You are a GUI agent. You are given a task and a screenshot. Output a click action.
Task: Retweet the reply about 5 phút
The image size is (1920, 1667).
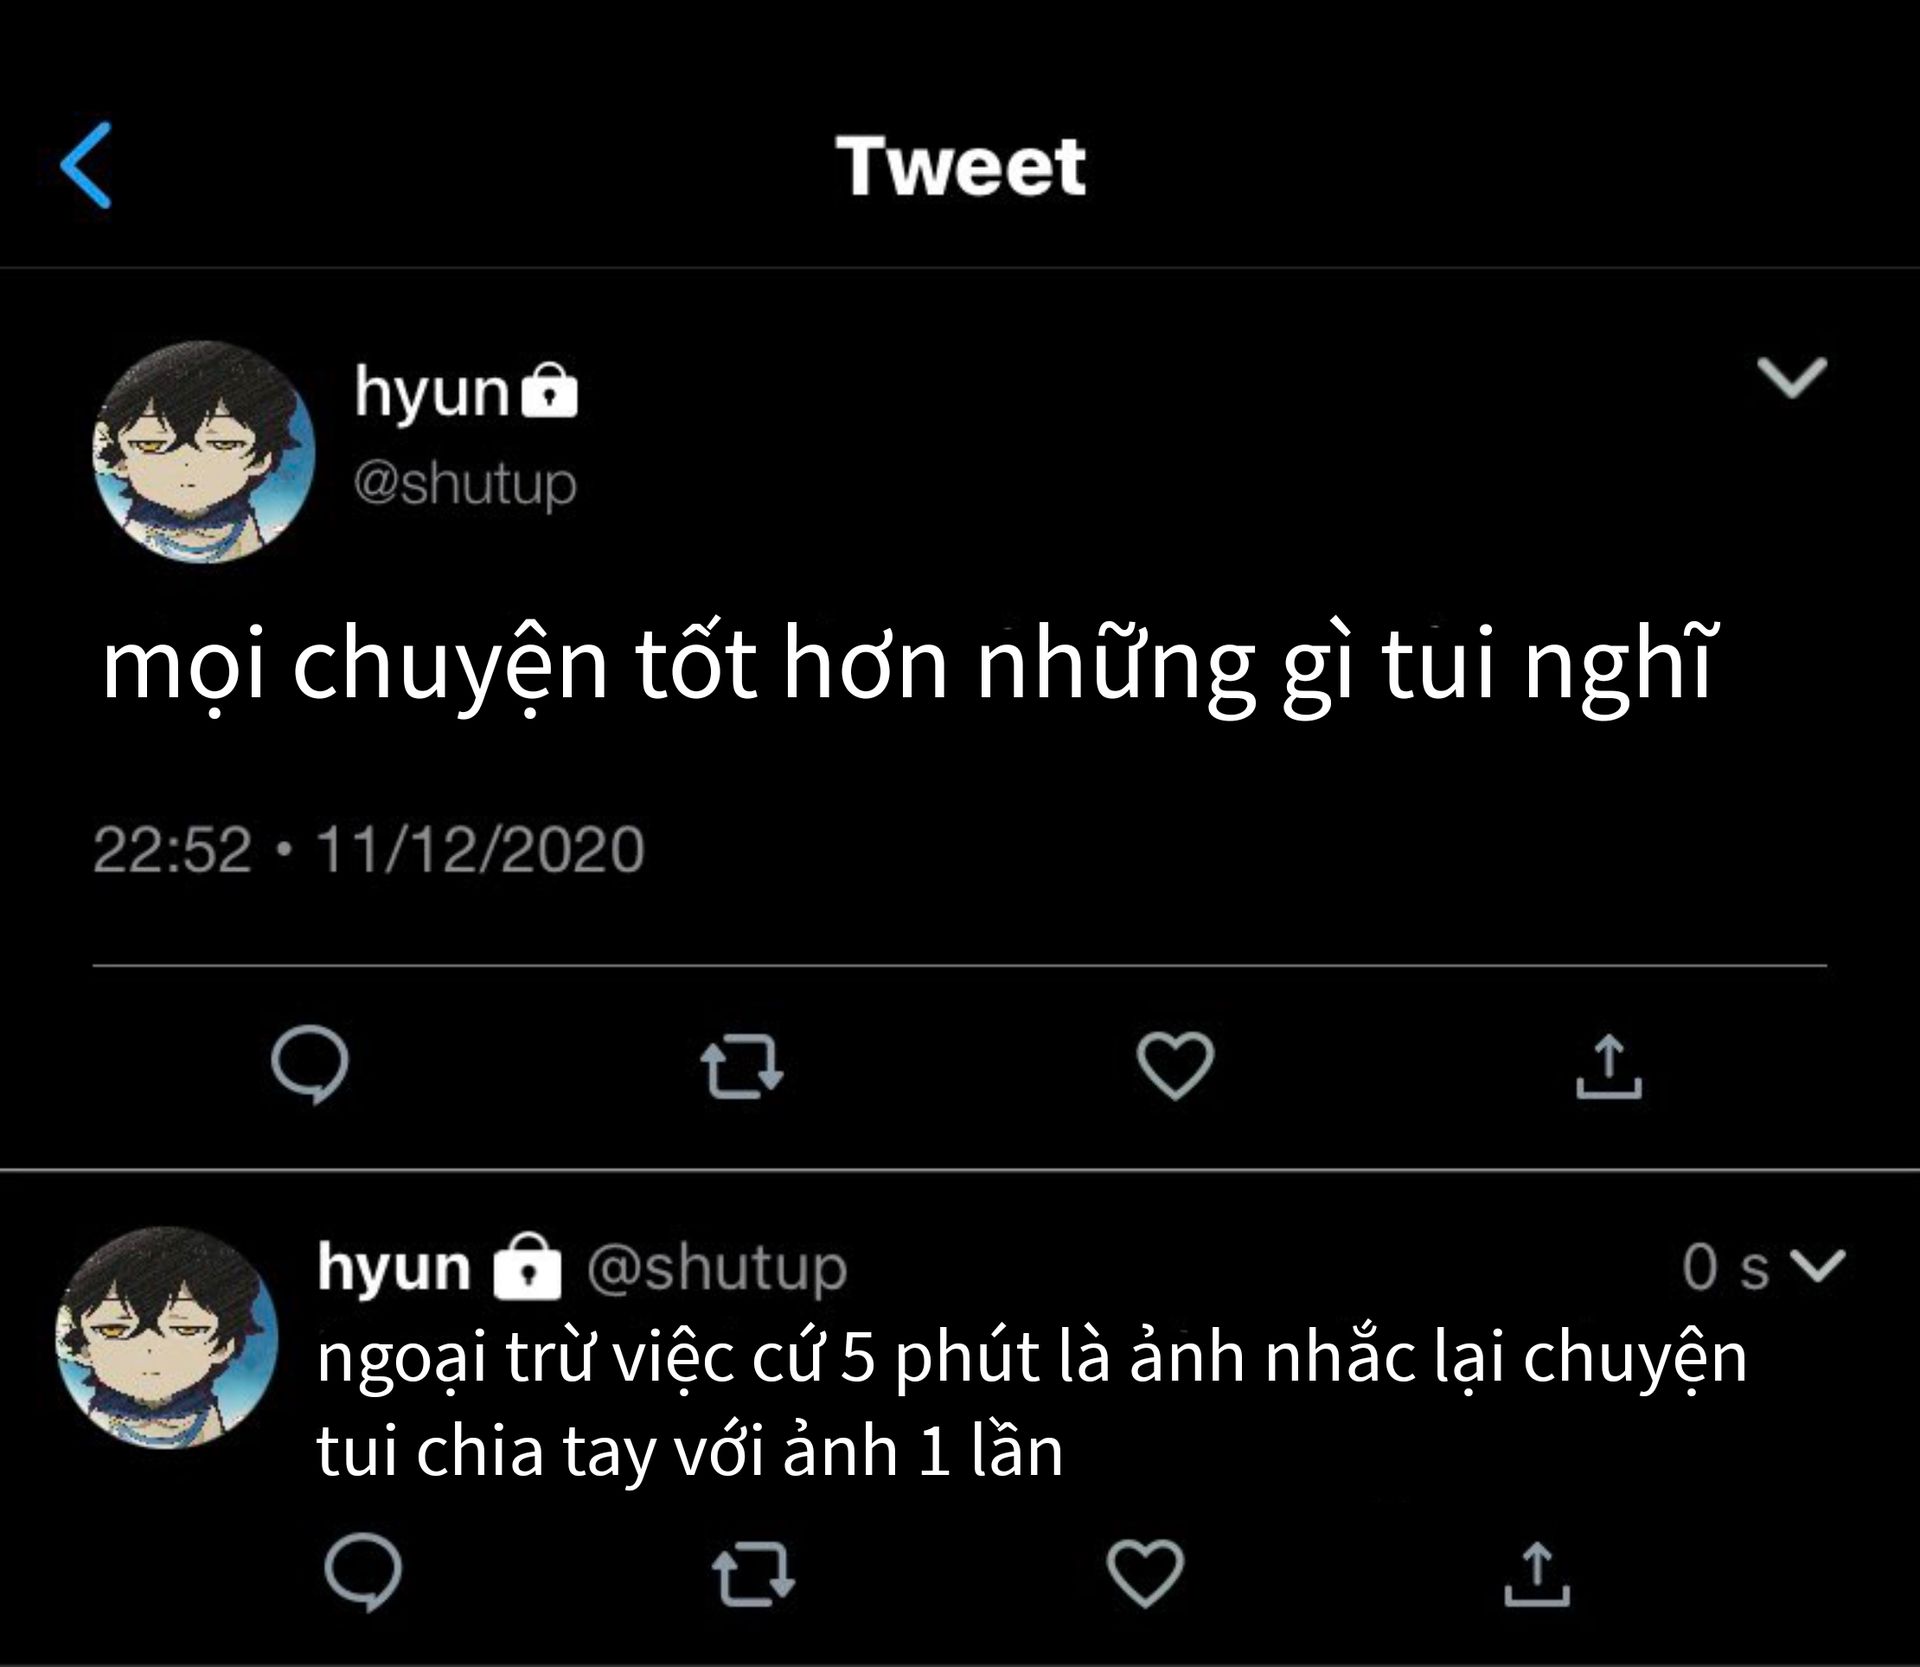coord(753,1574)
